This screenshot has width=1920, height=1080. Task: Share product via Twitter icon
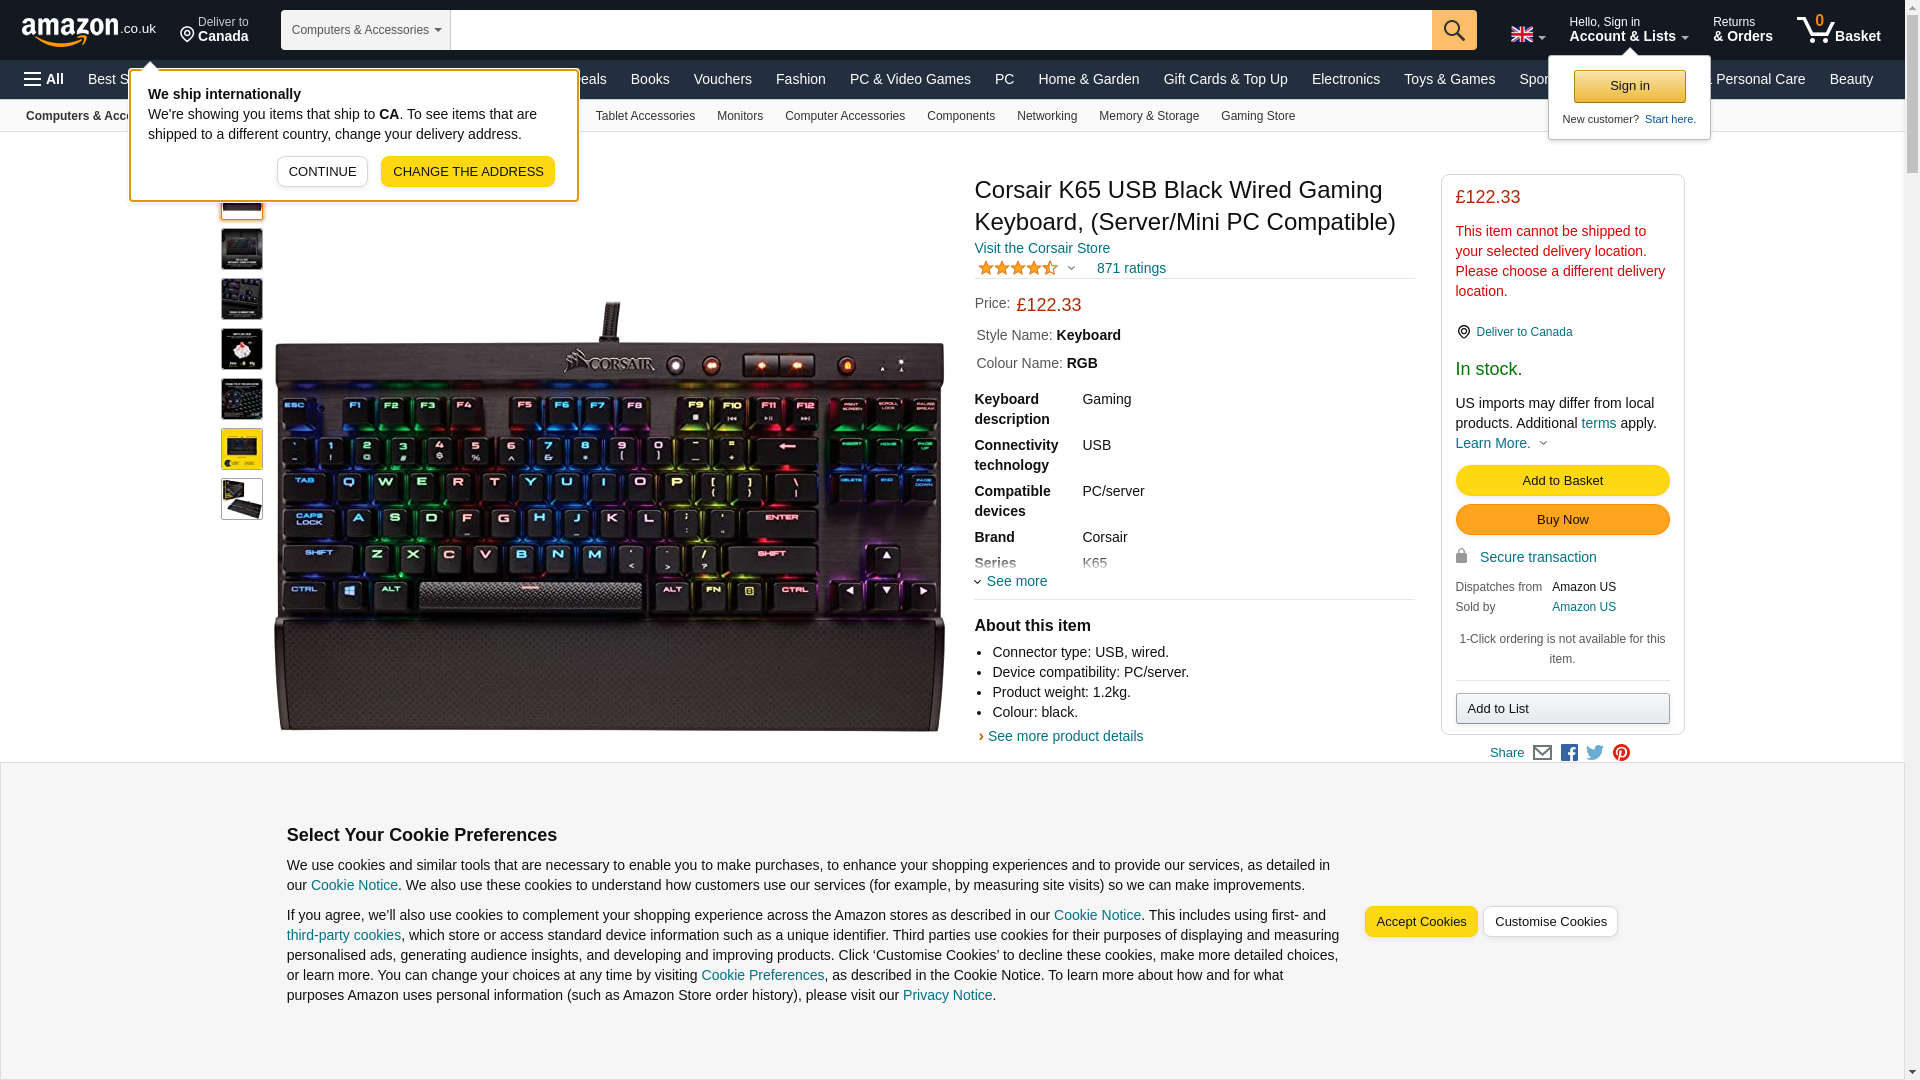coord(1595,753)
